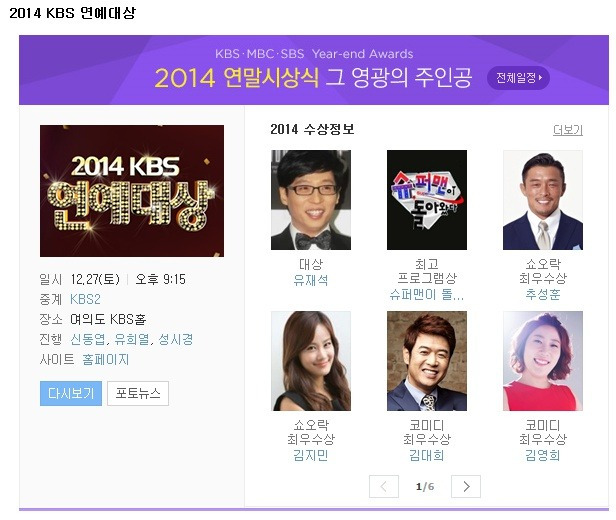Screen dimensions: 616x520
Task: Click the 슈퍼맨이 돌... program link
Action: [x=427, y=295]
